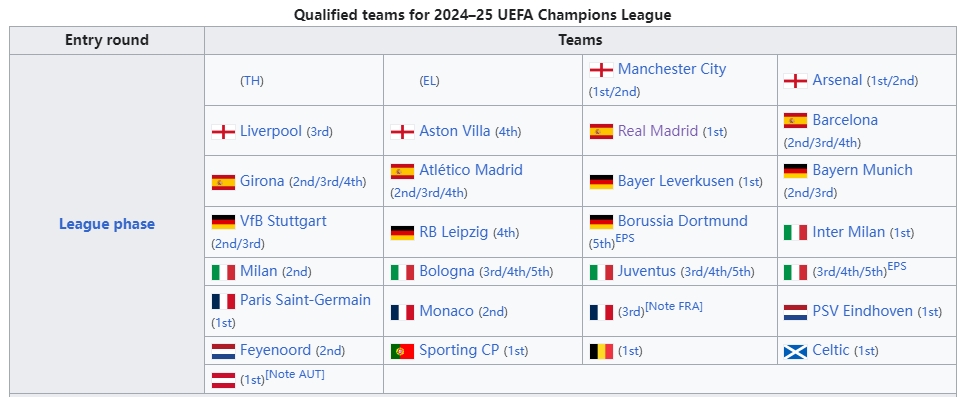Click the Spain flag beside Girona

coord(223,182)
